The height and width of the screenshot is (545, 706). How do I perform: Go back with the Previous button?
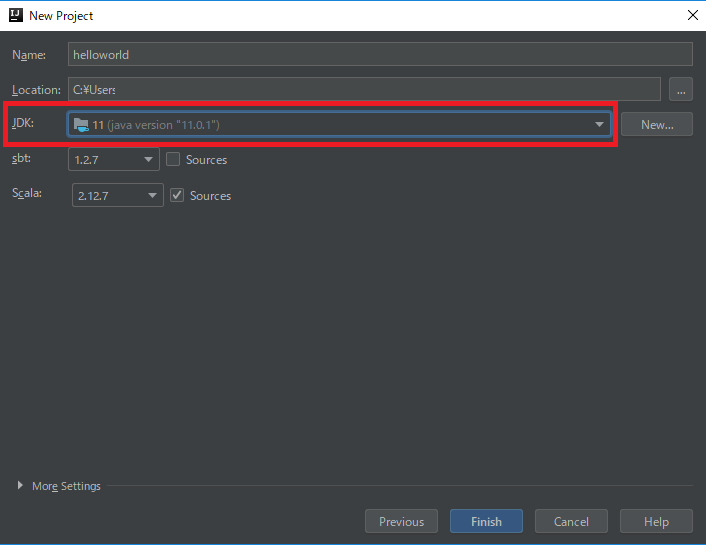401,522
